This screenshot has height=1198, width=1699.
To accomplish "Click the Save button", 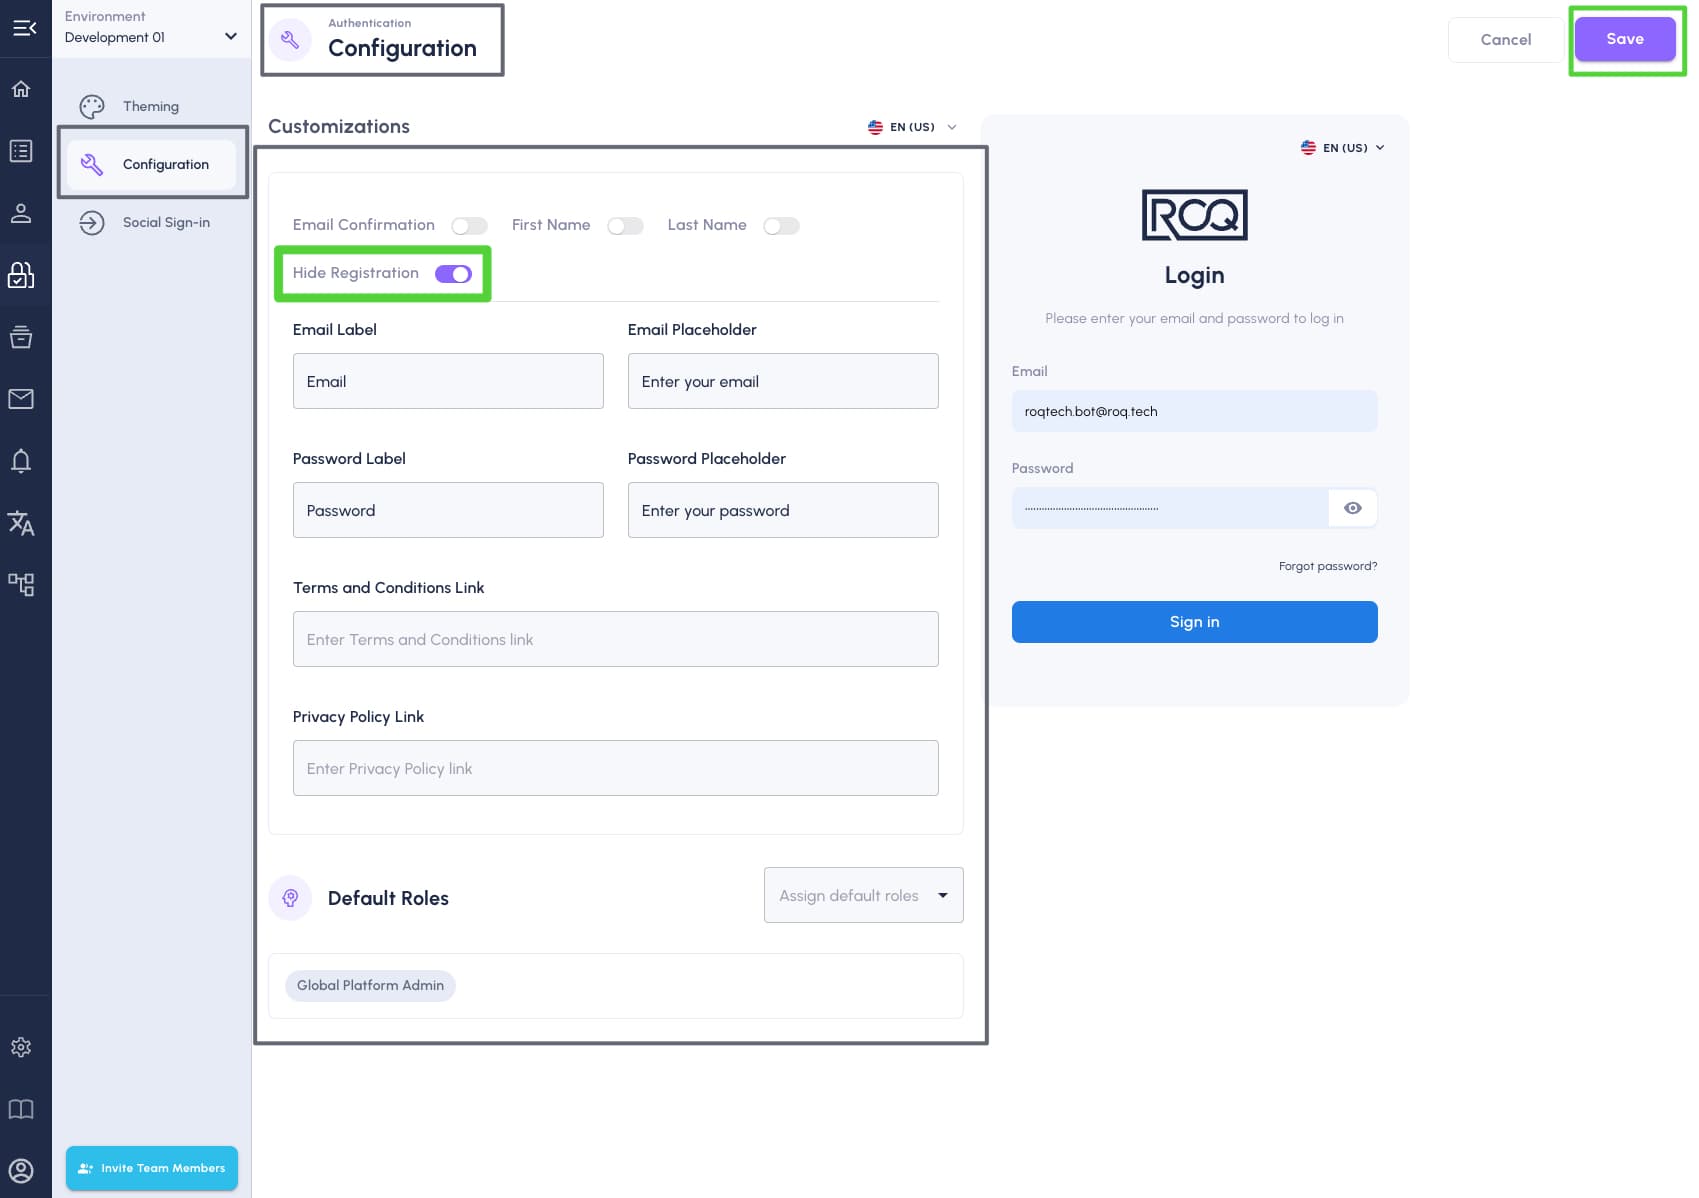I will point(1625,39).
